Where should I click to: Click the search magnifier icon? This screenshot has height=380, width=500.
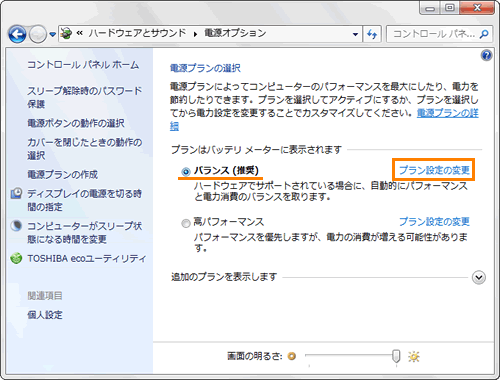[484, 34]
